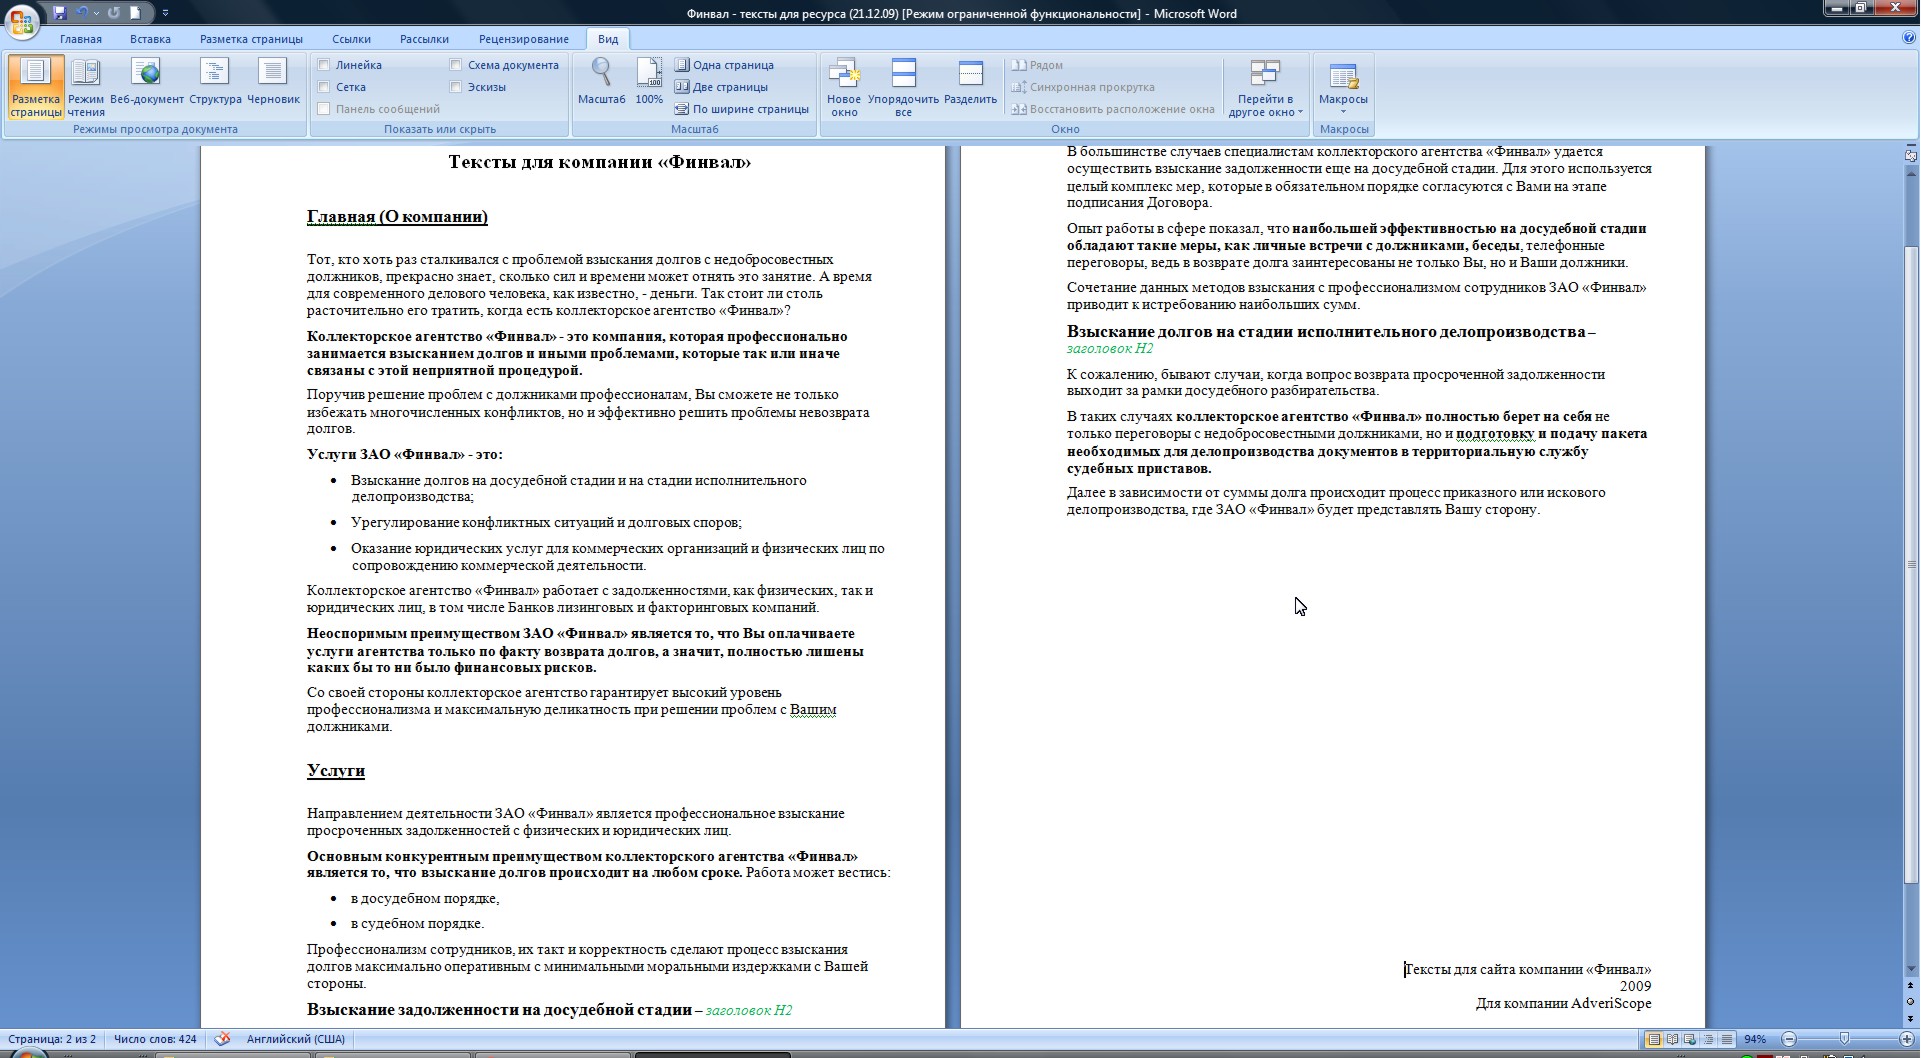Toggle the Gridlines checkbox (Сетка)
The image size is (1921, 1058).
[324, 87]
